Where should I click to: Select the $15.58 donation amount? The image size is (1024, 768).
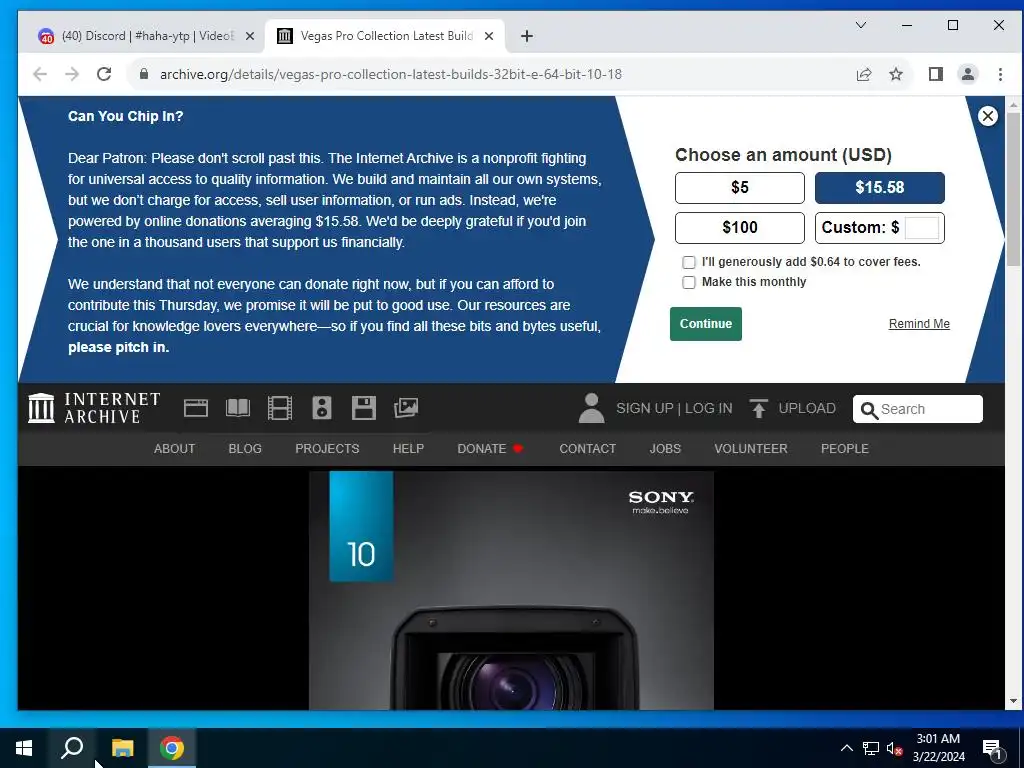pos(879,188)
